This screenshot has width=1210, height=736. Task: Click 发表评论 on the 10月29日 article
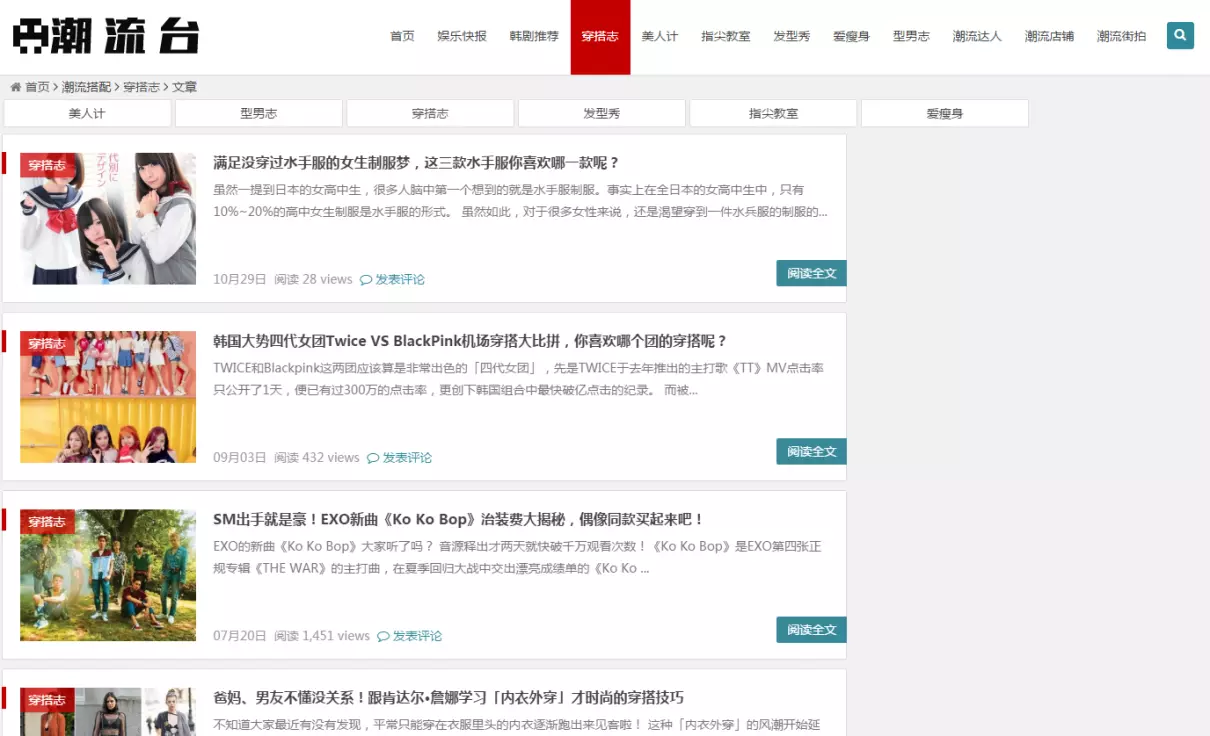[x=393, y=279]
